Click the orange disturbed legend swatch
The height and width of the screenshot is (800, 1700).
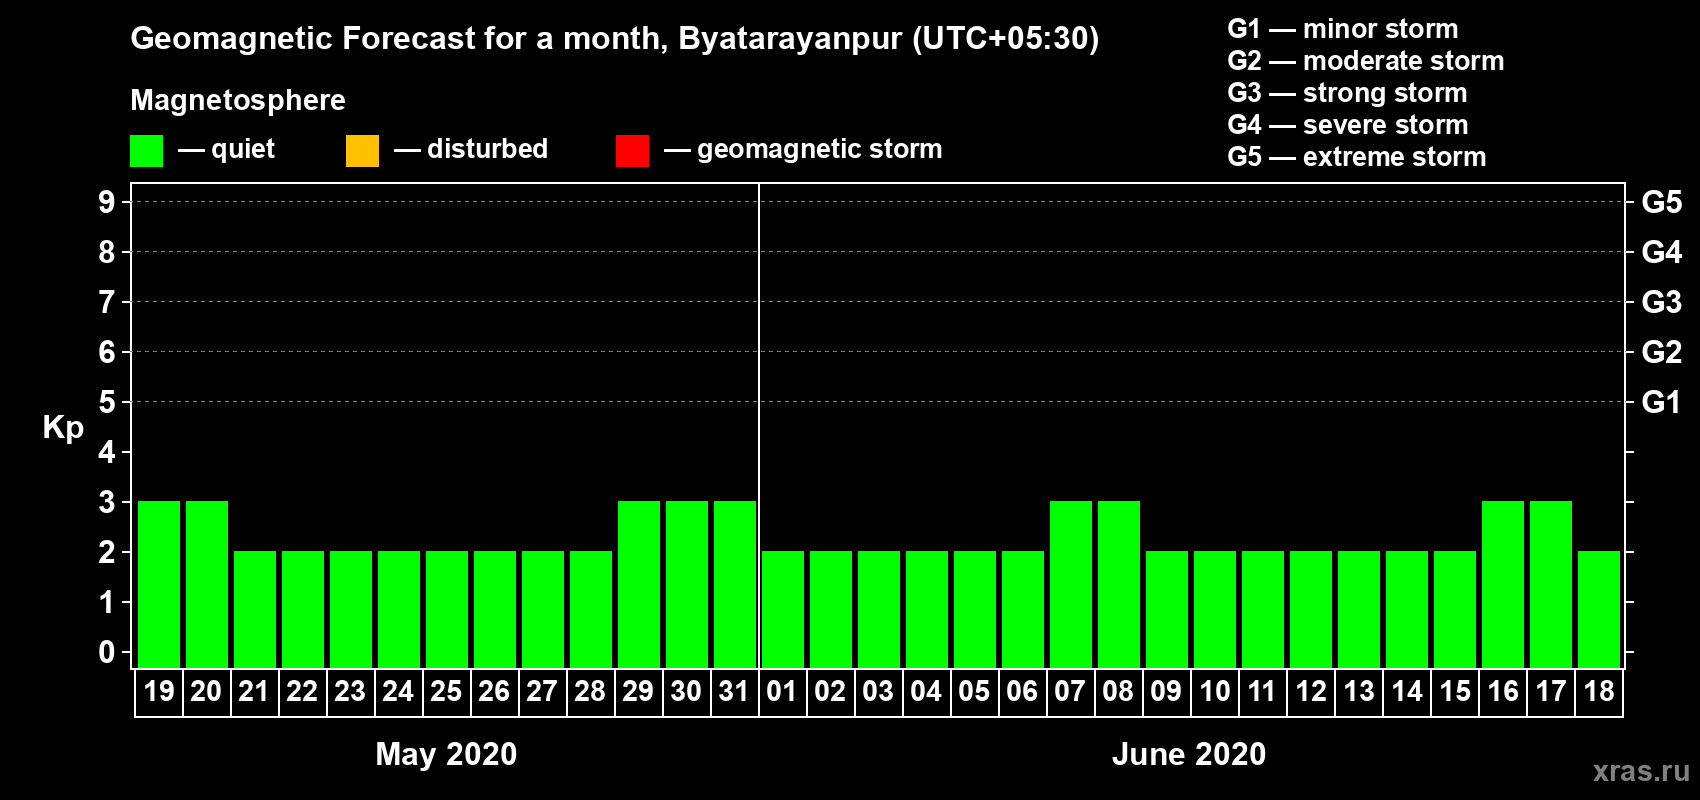tap(362, 151)
